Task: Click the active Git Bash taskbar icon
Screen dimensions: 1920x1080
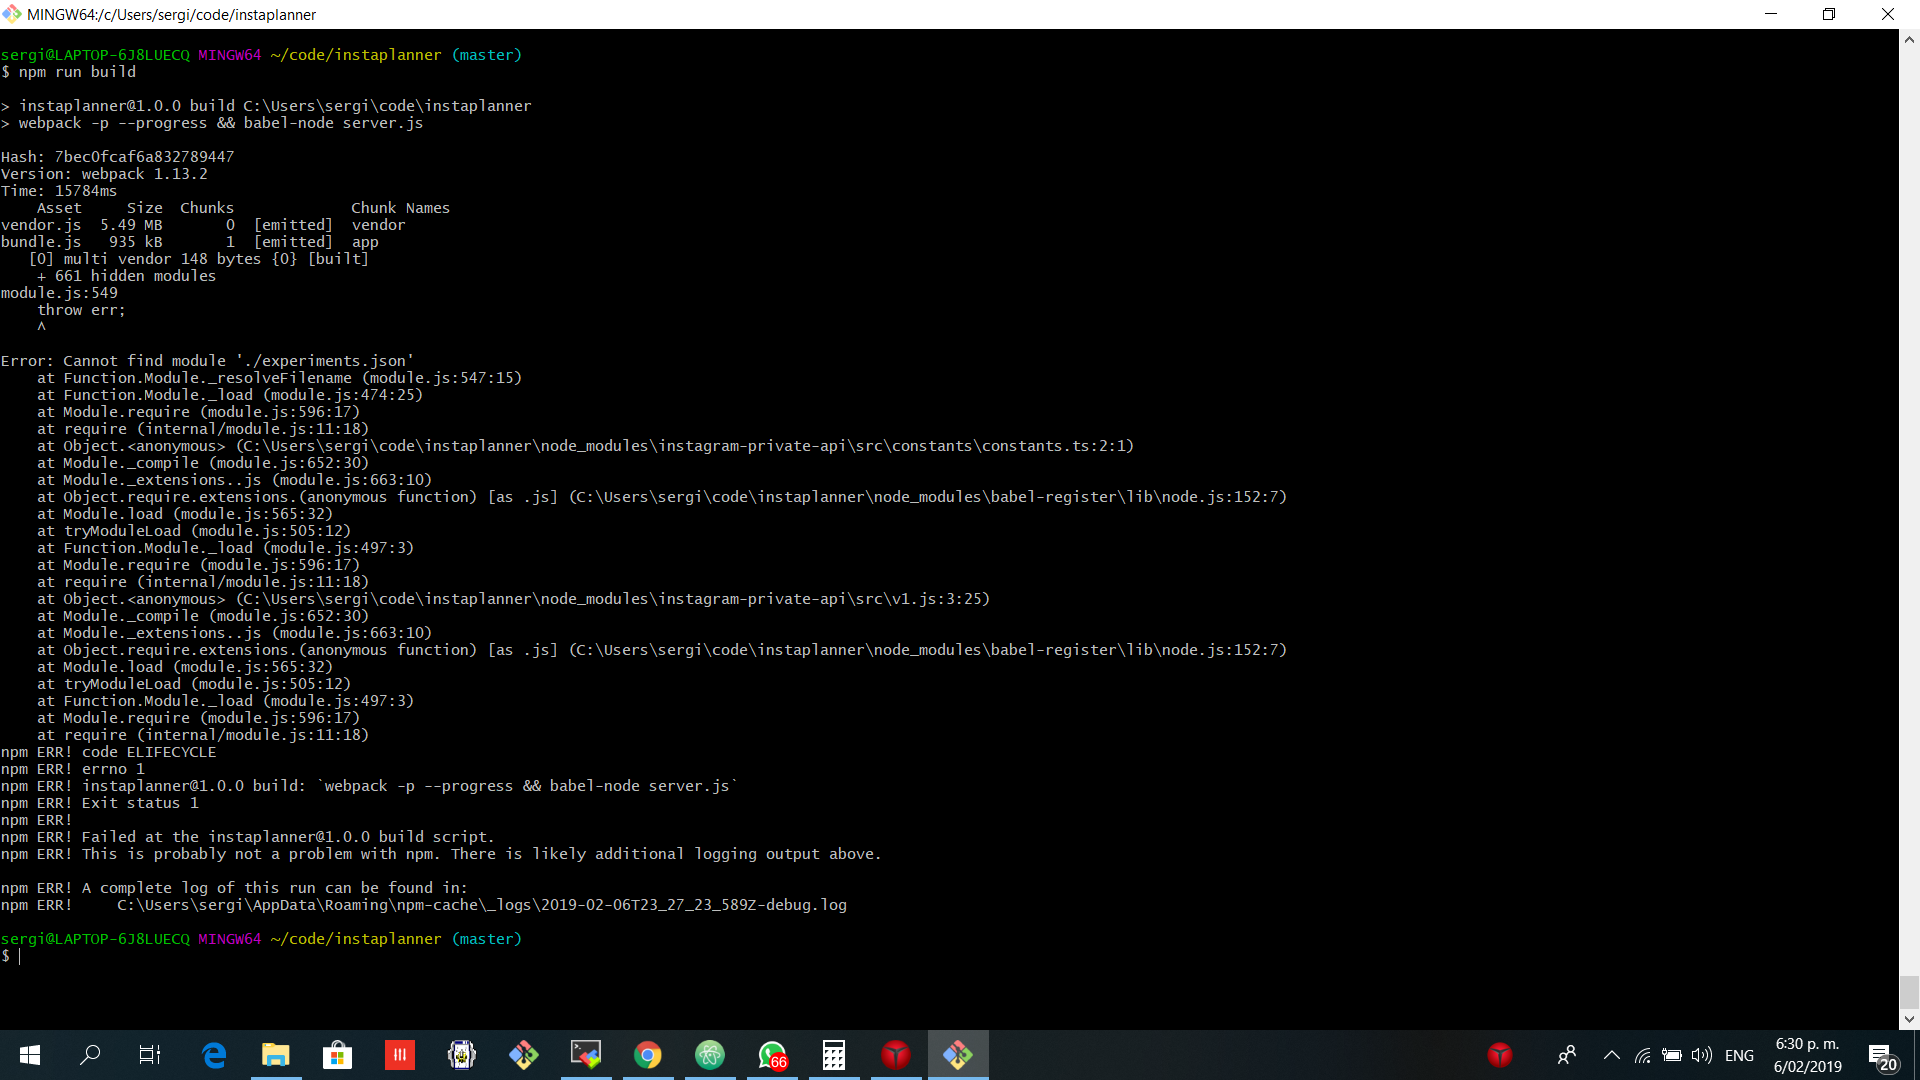Action: point(958,1055)
